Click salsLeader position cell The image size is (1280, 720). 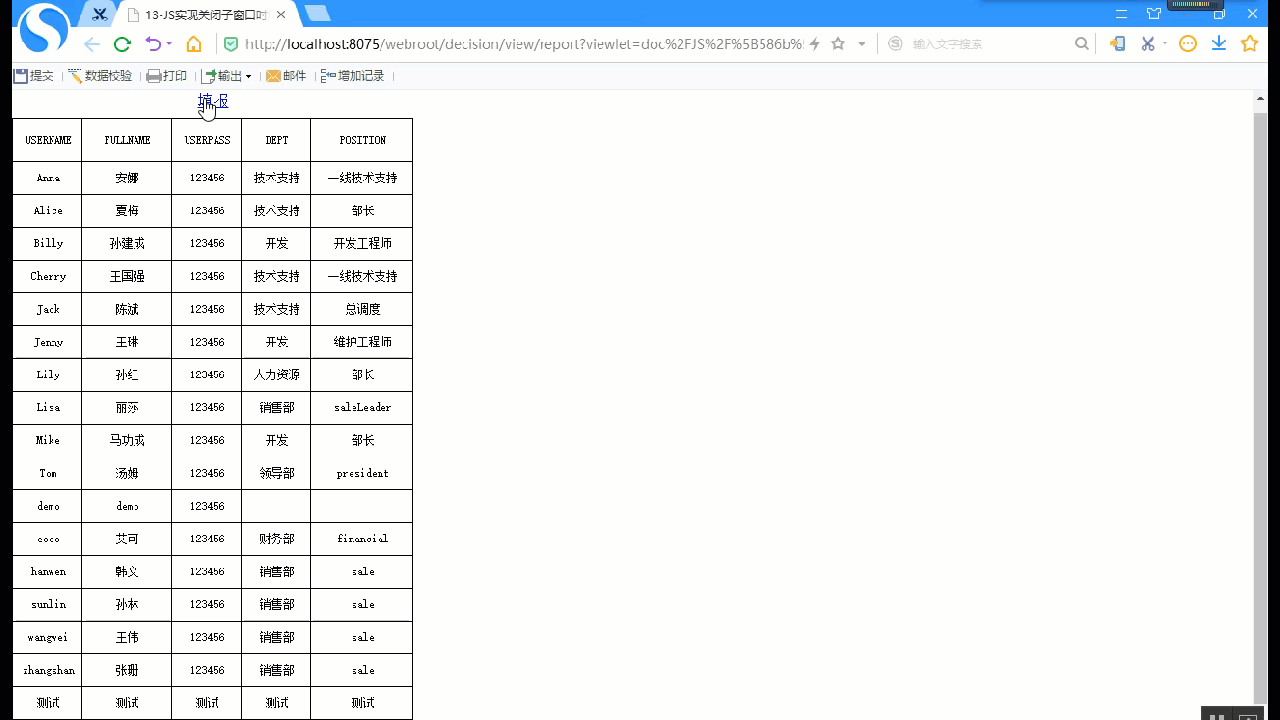[x=362, y=407]
